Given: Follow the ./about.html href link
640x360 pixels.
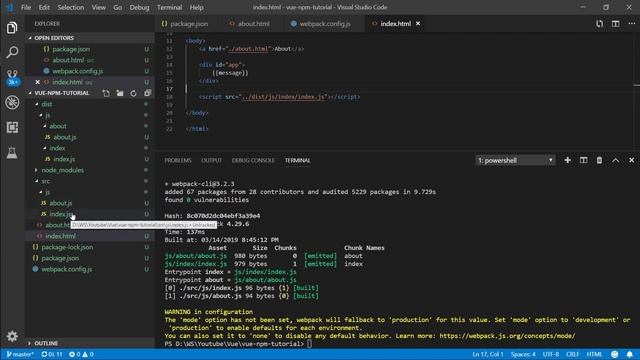Looking at the screenshot, I should click(x=249, y=49).
